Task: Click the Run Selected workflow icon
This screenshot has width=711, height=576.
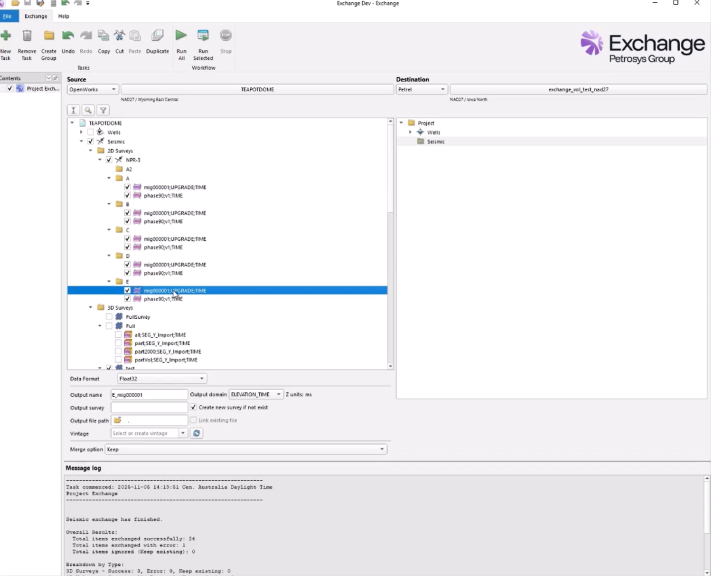Action: 203,37
